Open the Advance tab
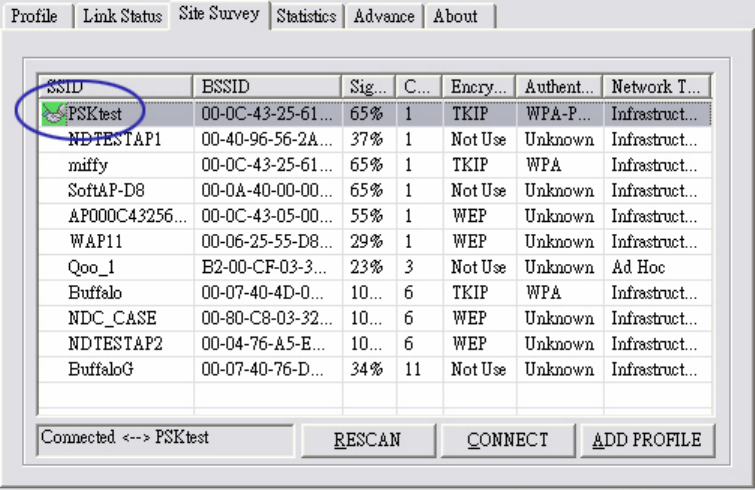 pyautogui.click(x=384, y=16)
